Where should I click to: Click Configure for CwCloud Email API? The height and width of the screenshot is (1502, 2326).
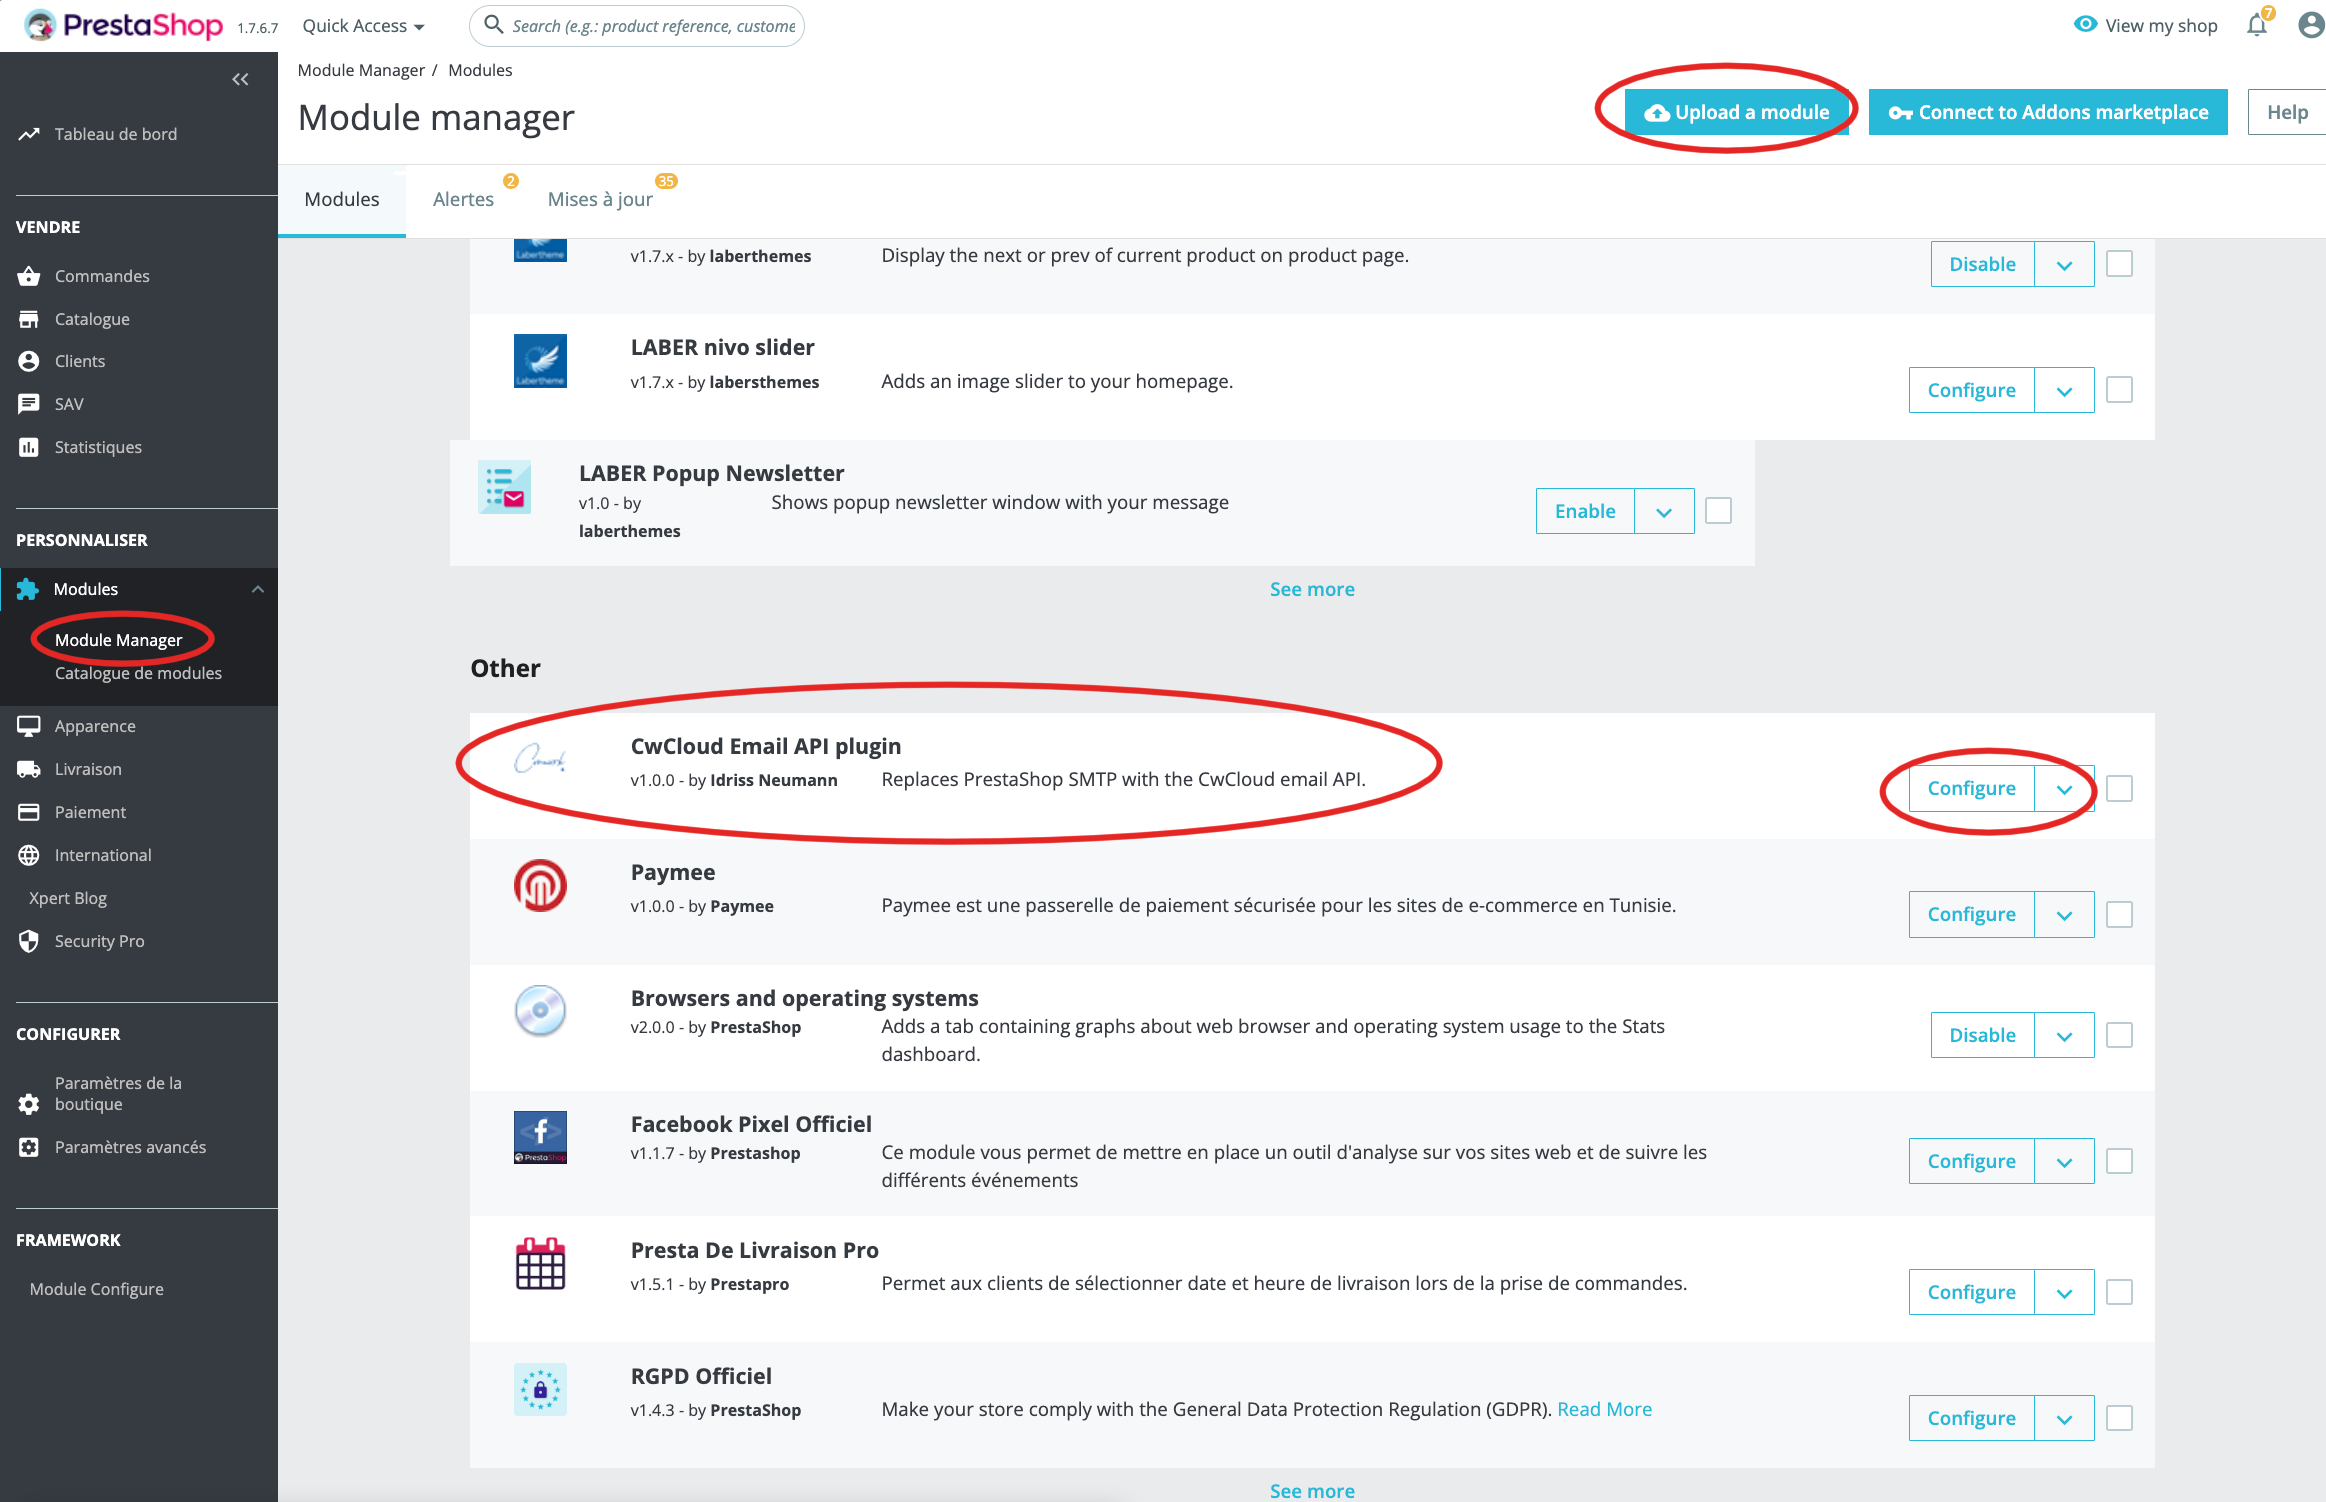coord(1972,787)
